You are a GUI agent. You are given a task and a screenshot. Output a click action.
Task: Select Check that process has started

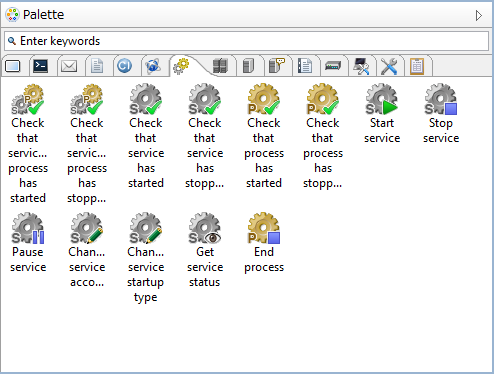point(264,136)
